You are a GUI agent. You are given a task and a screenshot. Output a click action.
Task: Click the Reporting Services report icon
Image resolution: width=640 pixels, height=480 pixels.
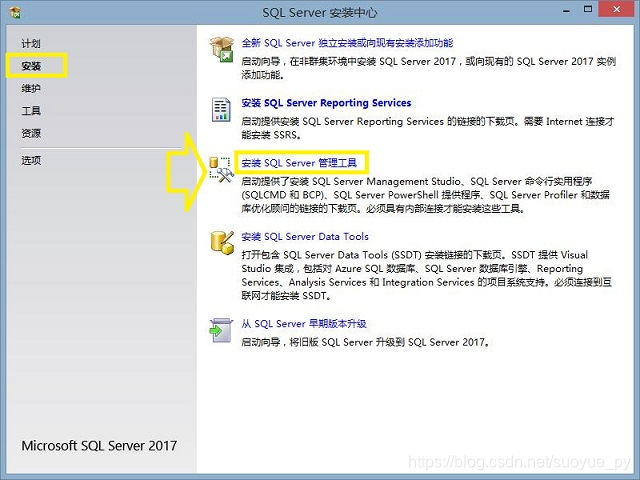(221, 109)
